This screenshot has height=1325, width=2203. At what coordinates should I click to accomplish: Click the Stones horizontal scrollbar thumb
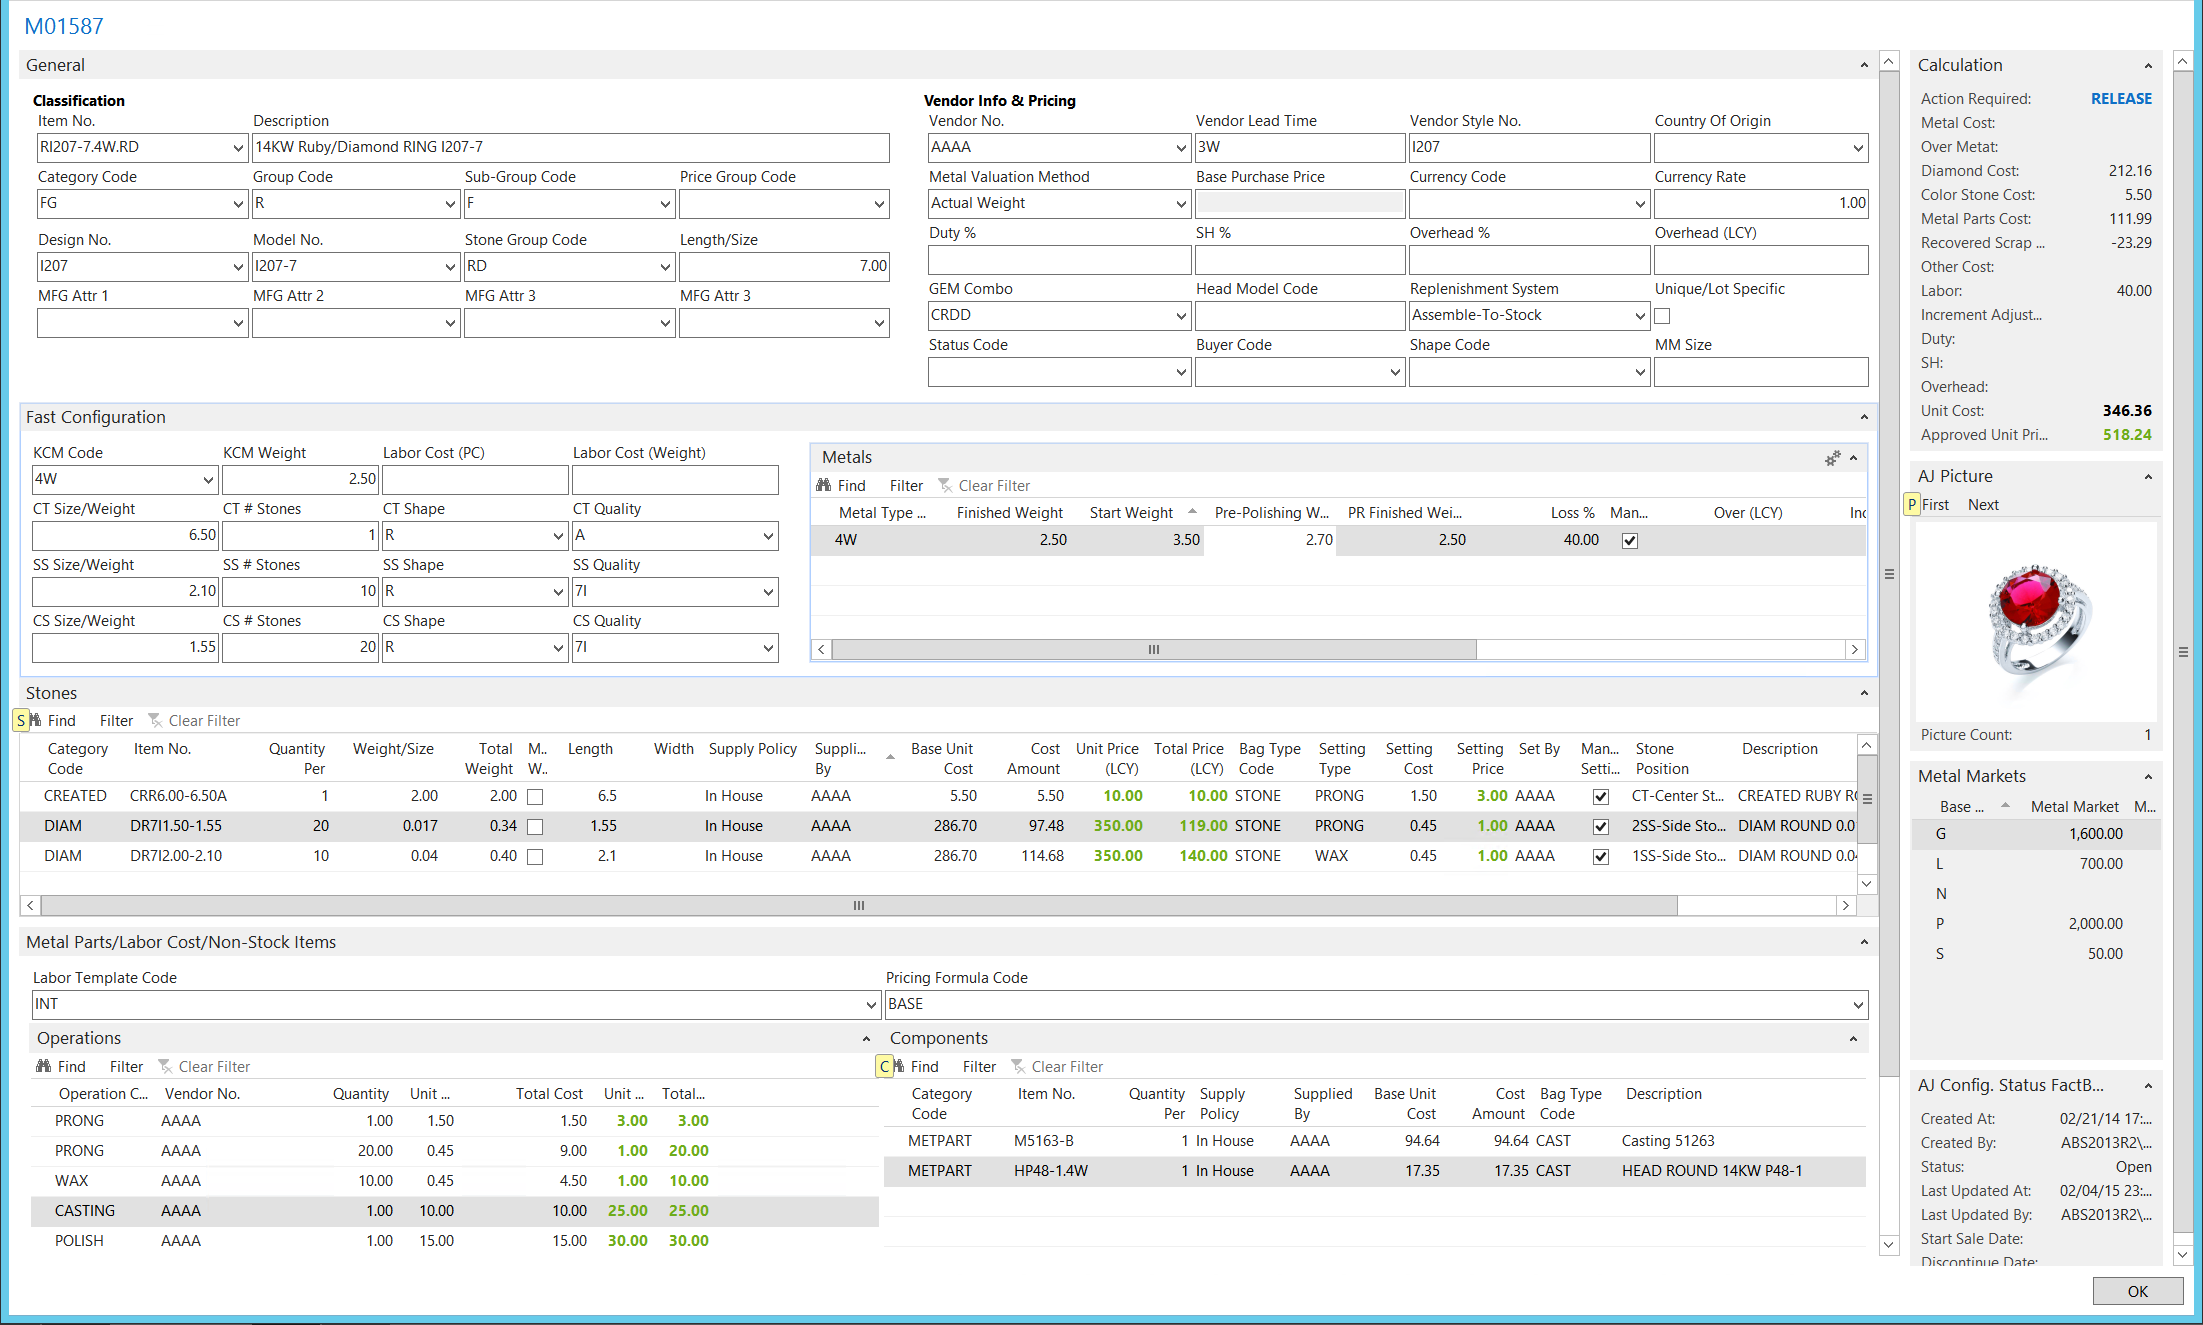858,905
